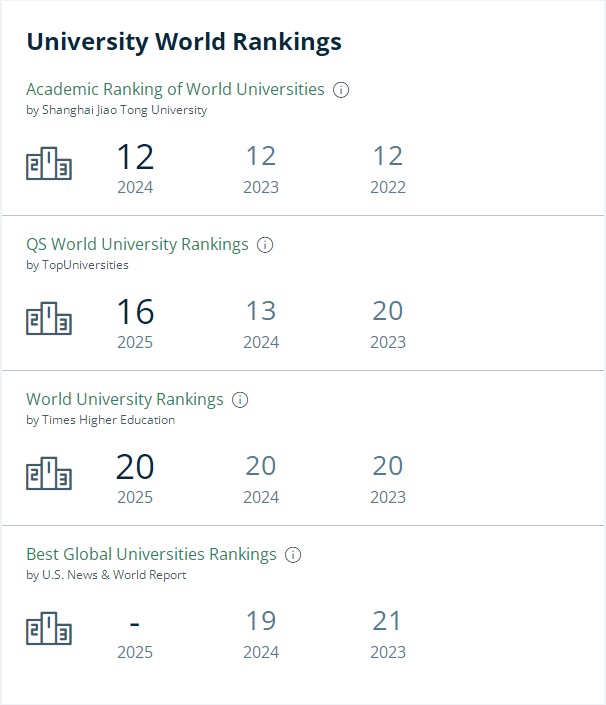Select QS 2024 rank value 13
606x705 pixels.
tap(261, 311)
